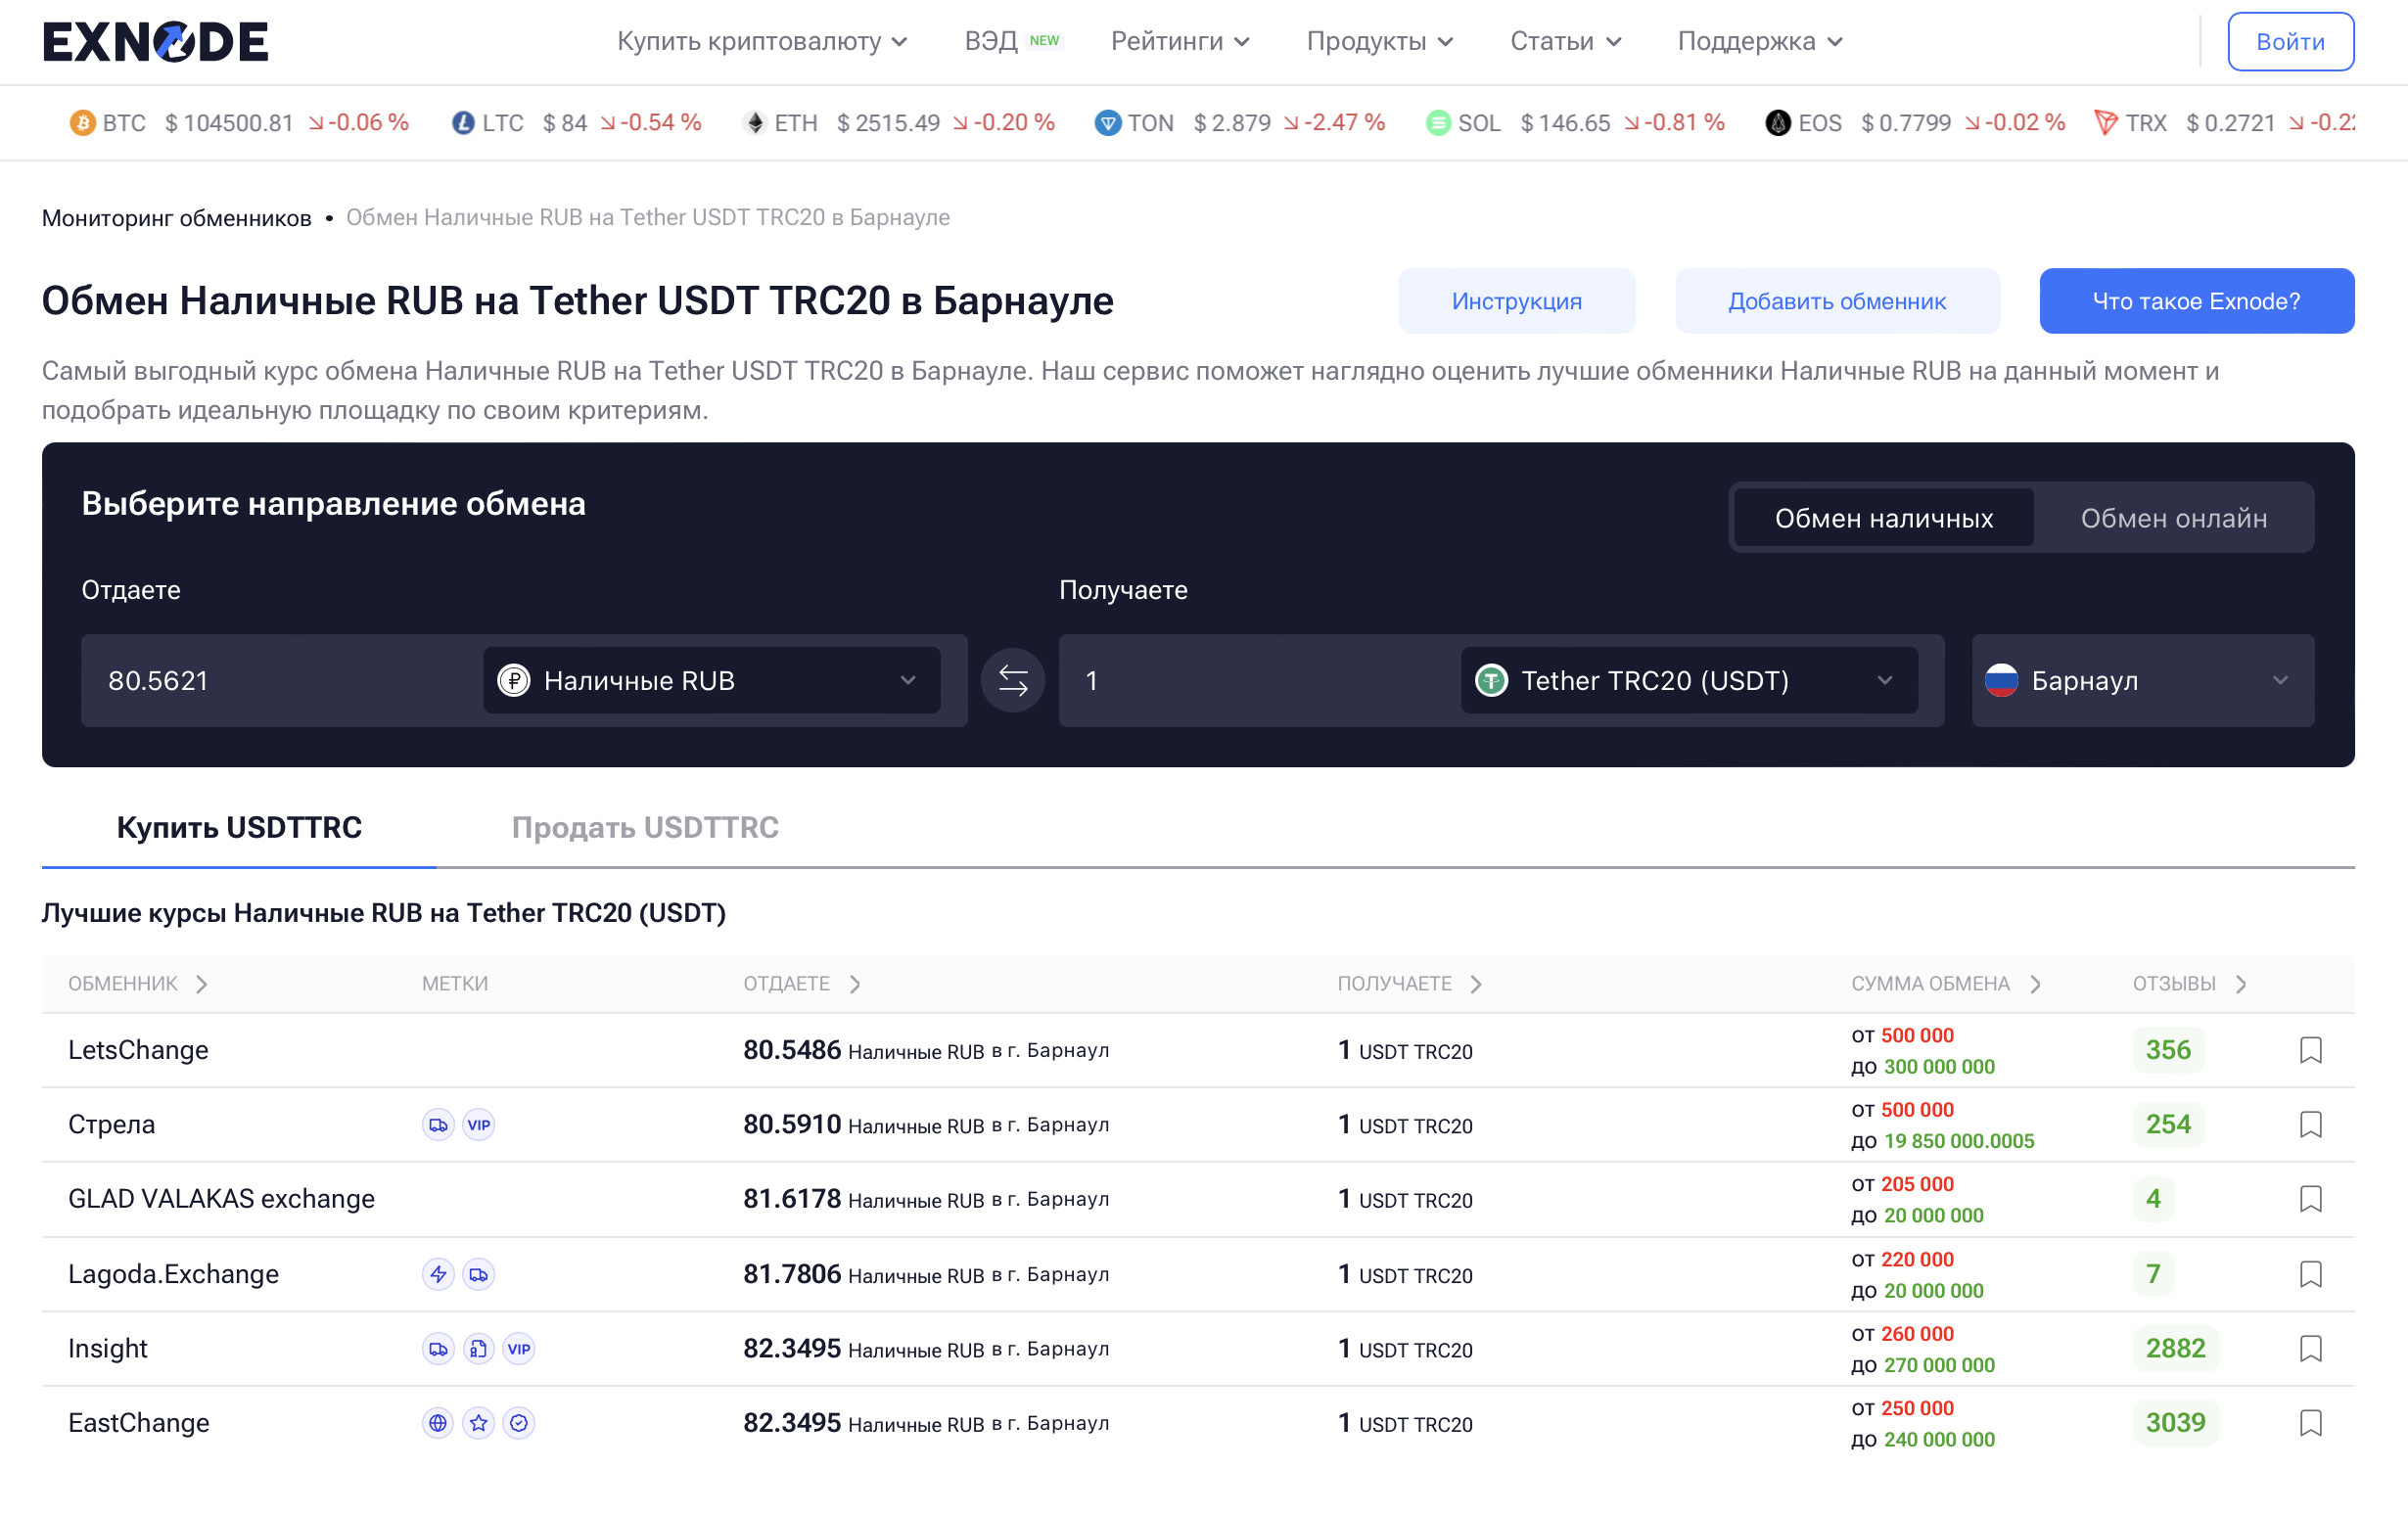The image size is (2408, 1515).
Task: Click the Отдаете amount field 80.5621
Action: tap(280, 681)
